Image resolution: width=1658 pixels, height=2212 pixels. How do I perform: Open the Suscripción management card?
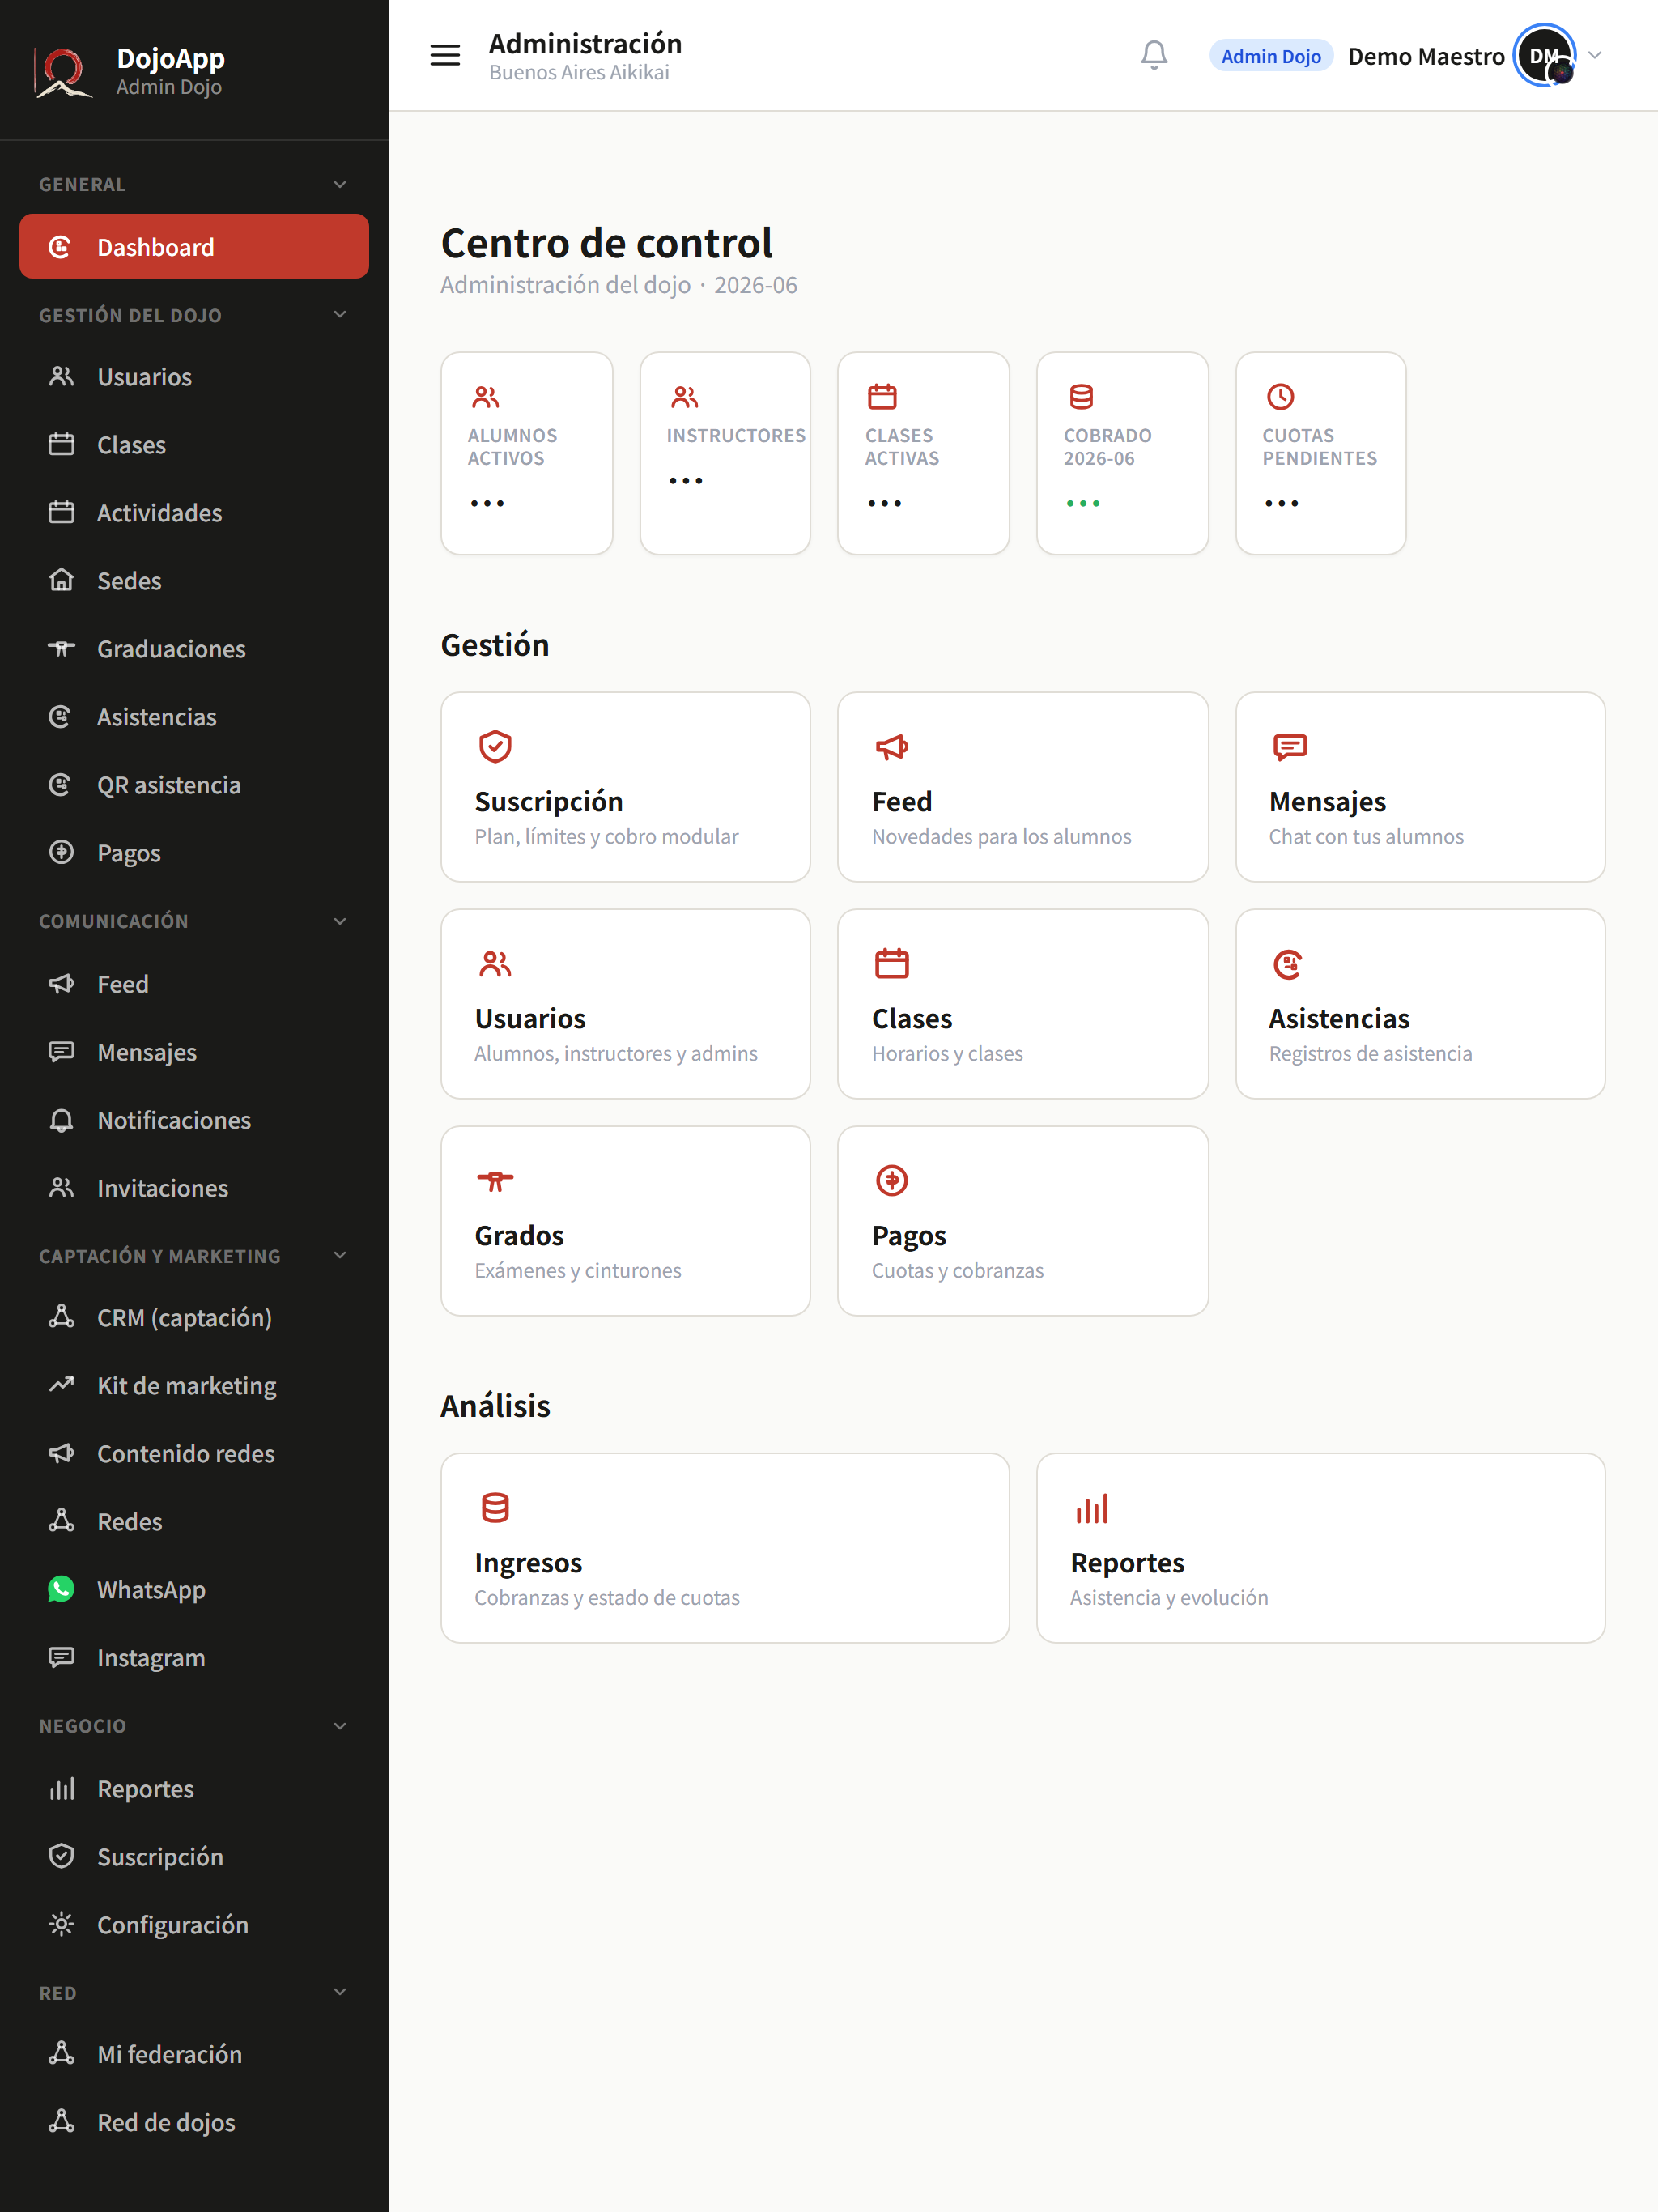tap(625, 787)
